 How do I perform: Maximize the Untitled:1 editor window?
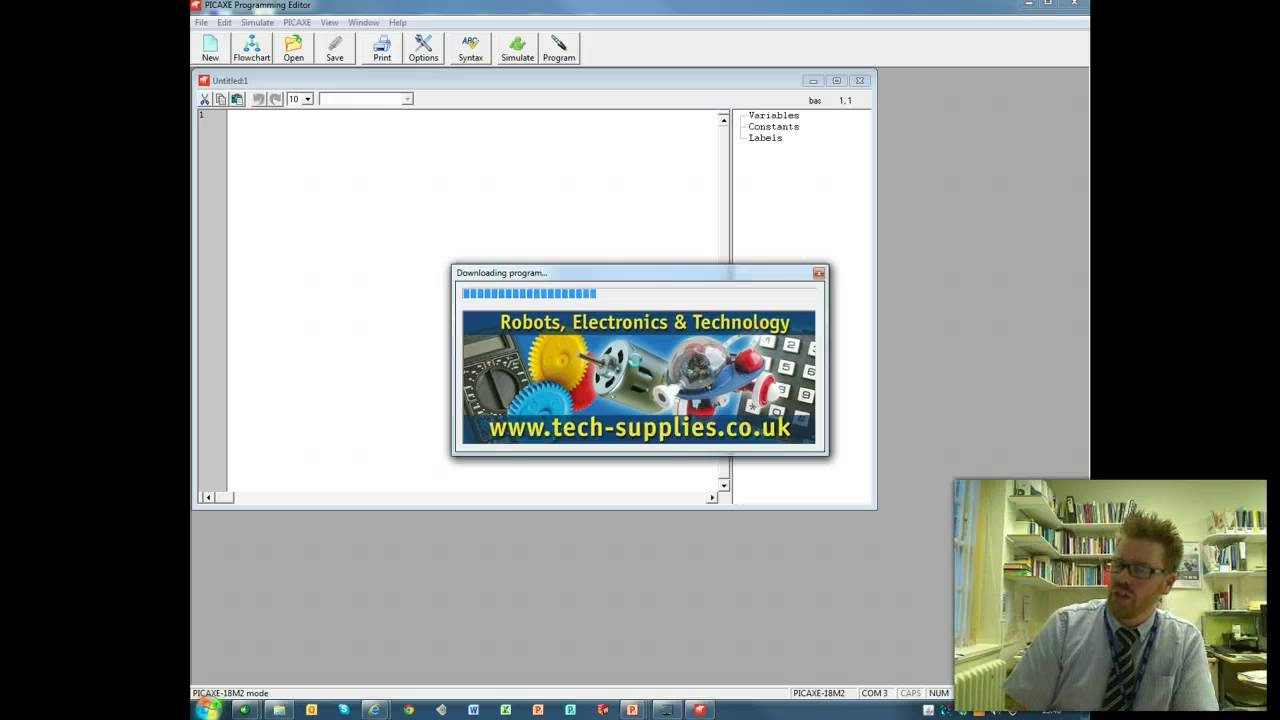click(836, 81)
